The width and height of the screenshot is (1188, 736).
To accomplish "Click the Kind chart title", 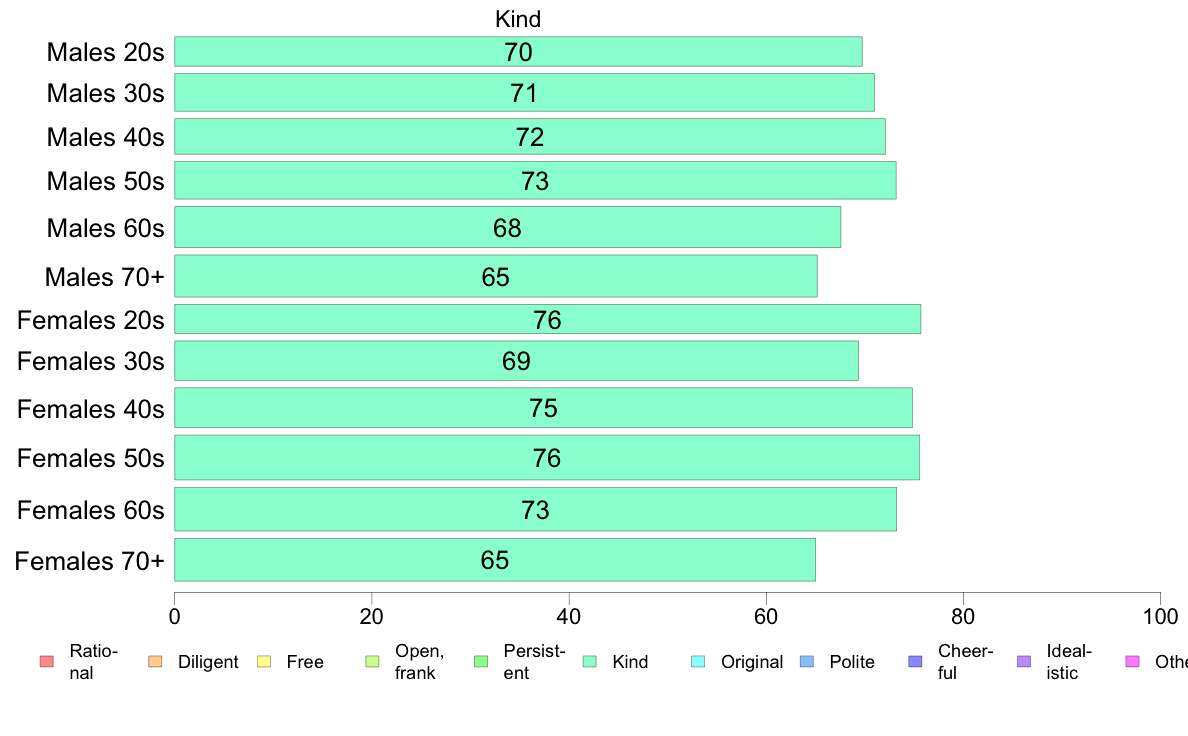I will [x=518, y=19].
